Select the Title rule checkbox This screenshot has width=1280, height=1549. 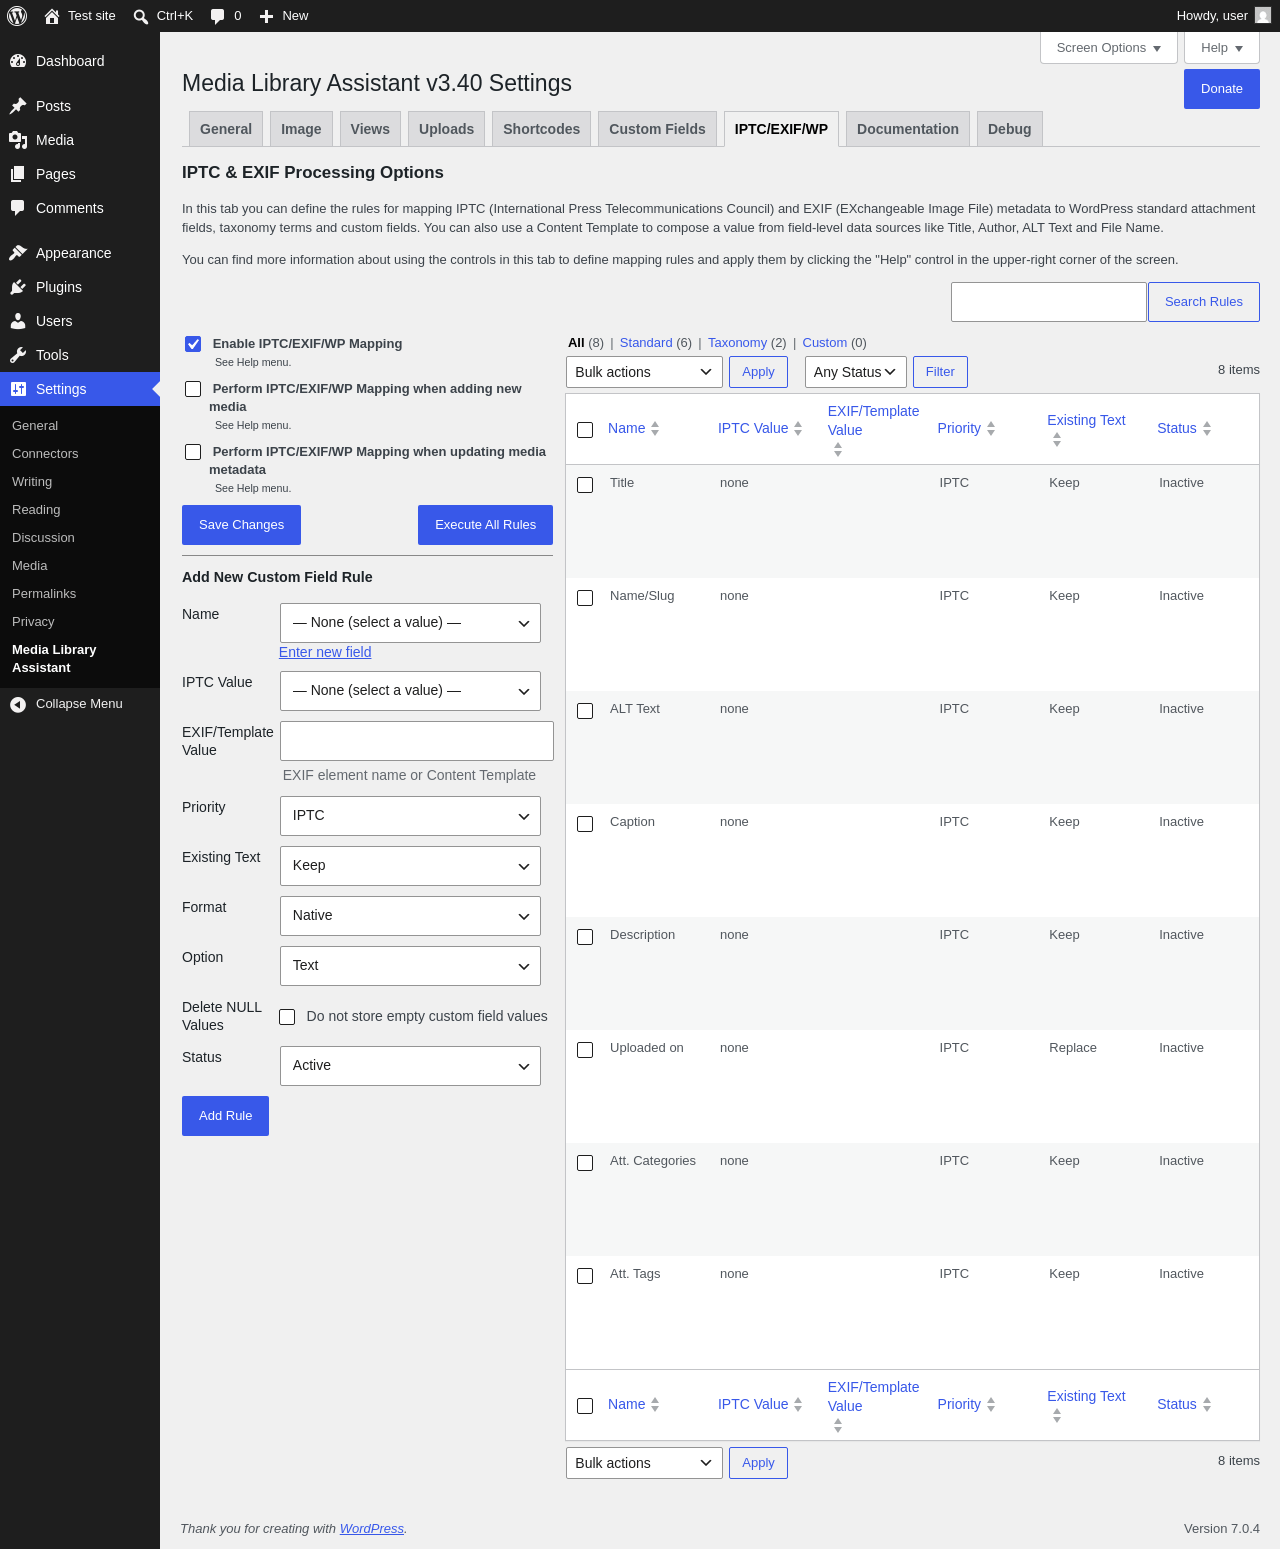pos(585,485)
